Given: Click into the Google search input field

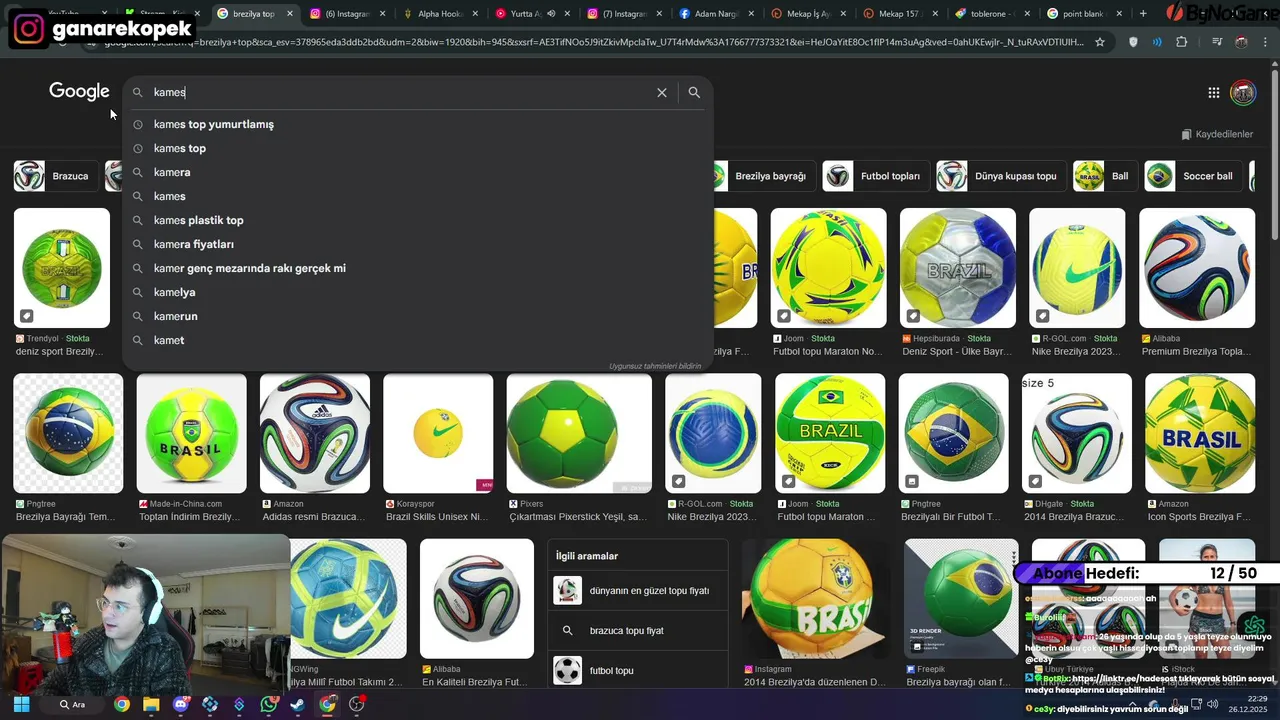Looking at the screenshot, I should pos(400,92).
